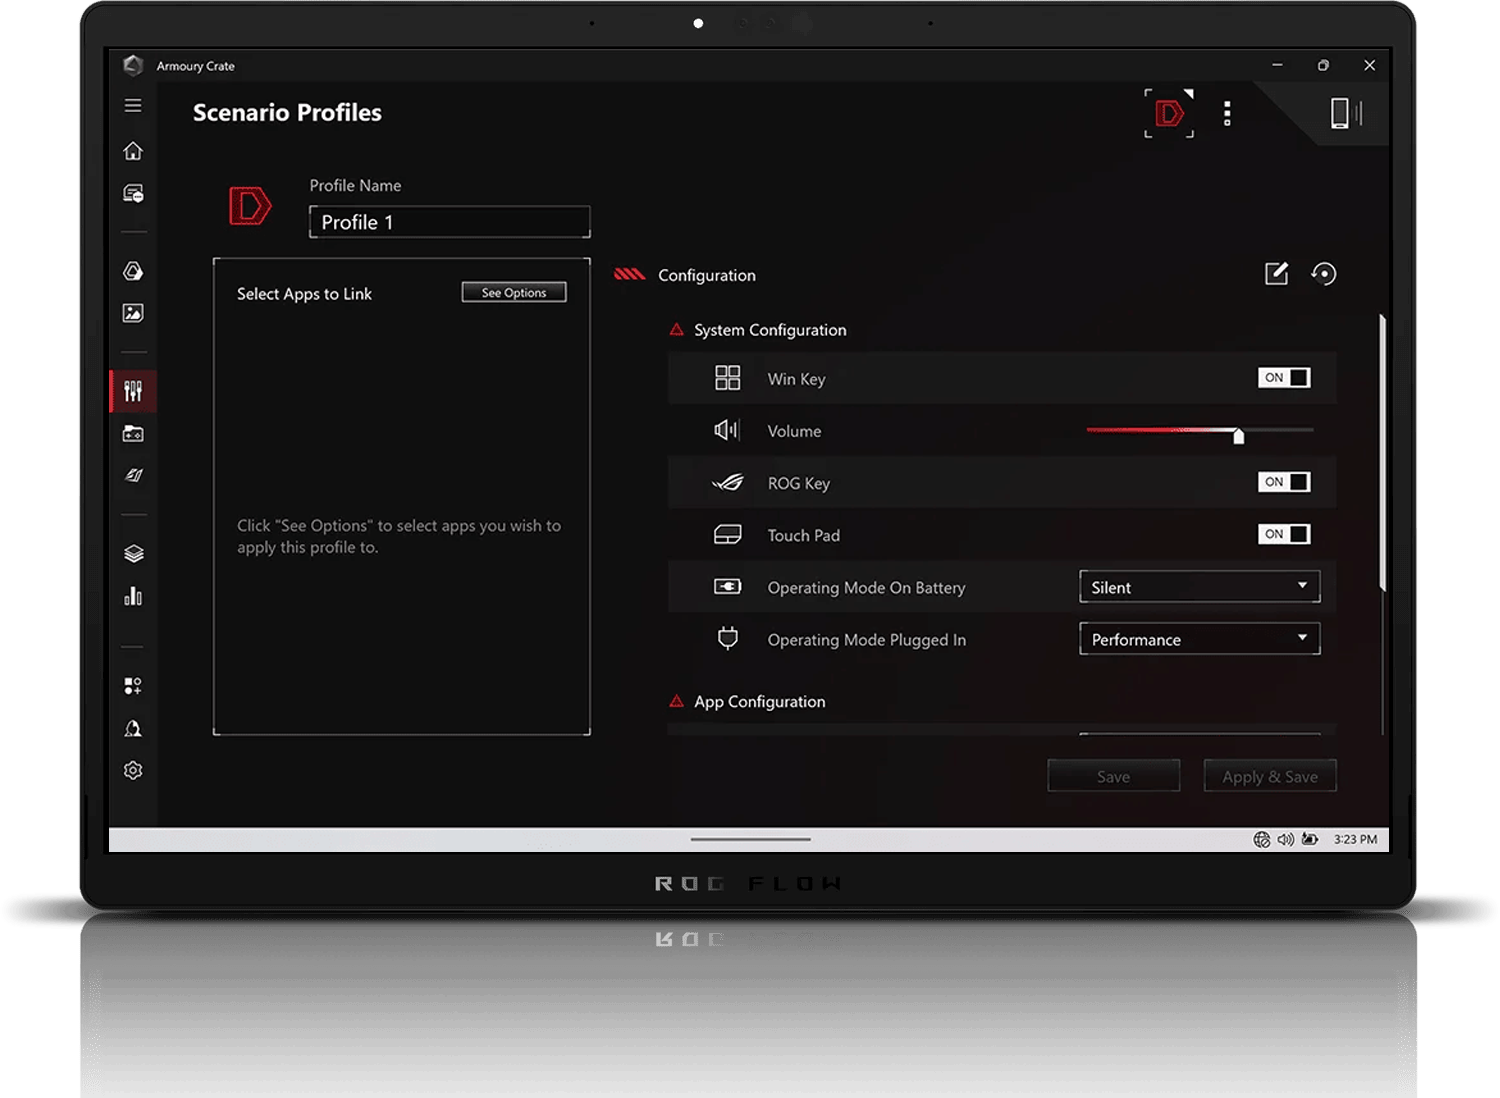
Task: Click the Apply & Save button
Action: (x=1270, y=776)
